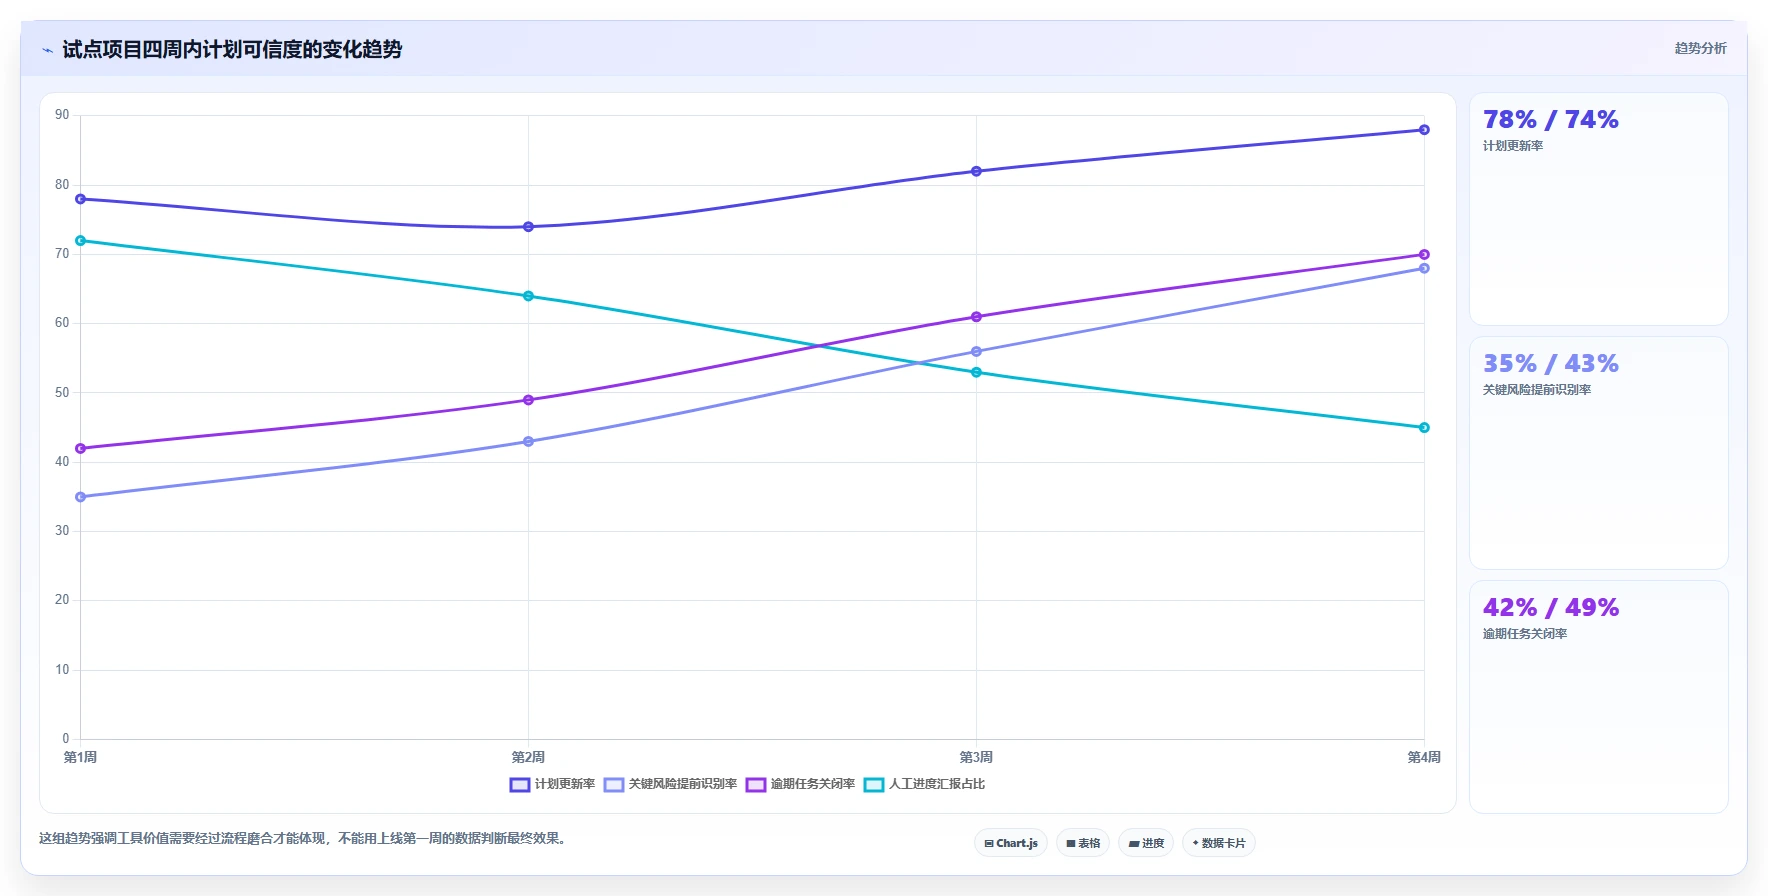Toggle the 逾期任务关闭率 legend series
The image size is (1768, 896).
800,784
